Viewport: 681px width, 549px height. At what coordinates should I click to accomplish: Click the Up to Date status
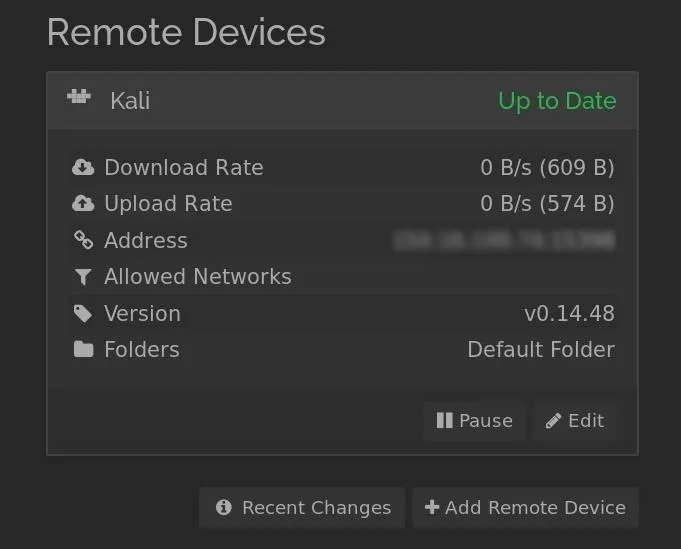coord(557,101)
